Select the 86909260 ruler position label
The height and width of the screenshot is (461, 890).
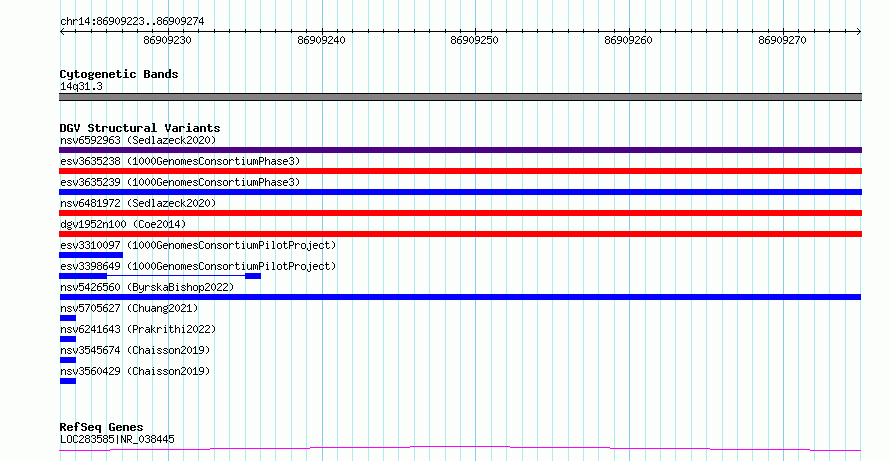point(628,40)
